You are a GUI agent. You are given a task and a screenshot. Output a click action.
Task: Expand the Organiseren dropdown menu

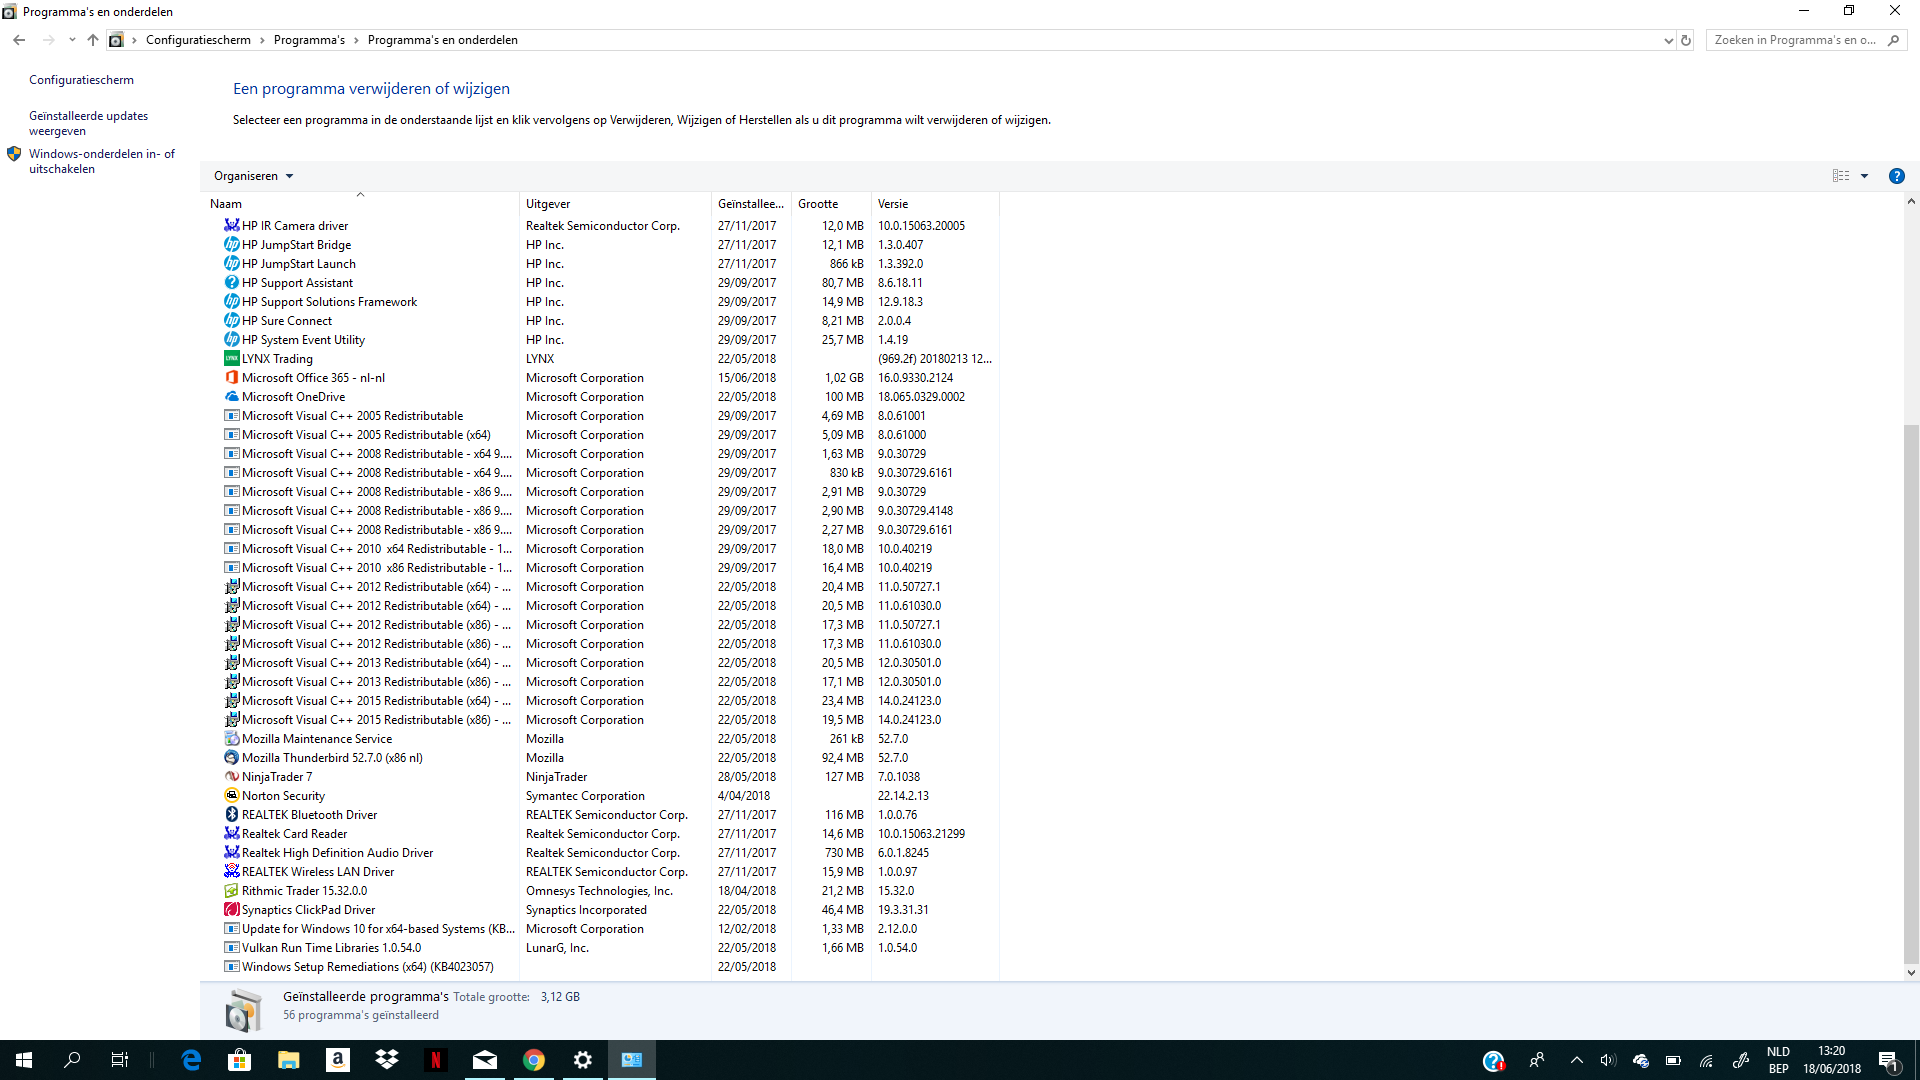254,176
